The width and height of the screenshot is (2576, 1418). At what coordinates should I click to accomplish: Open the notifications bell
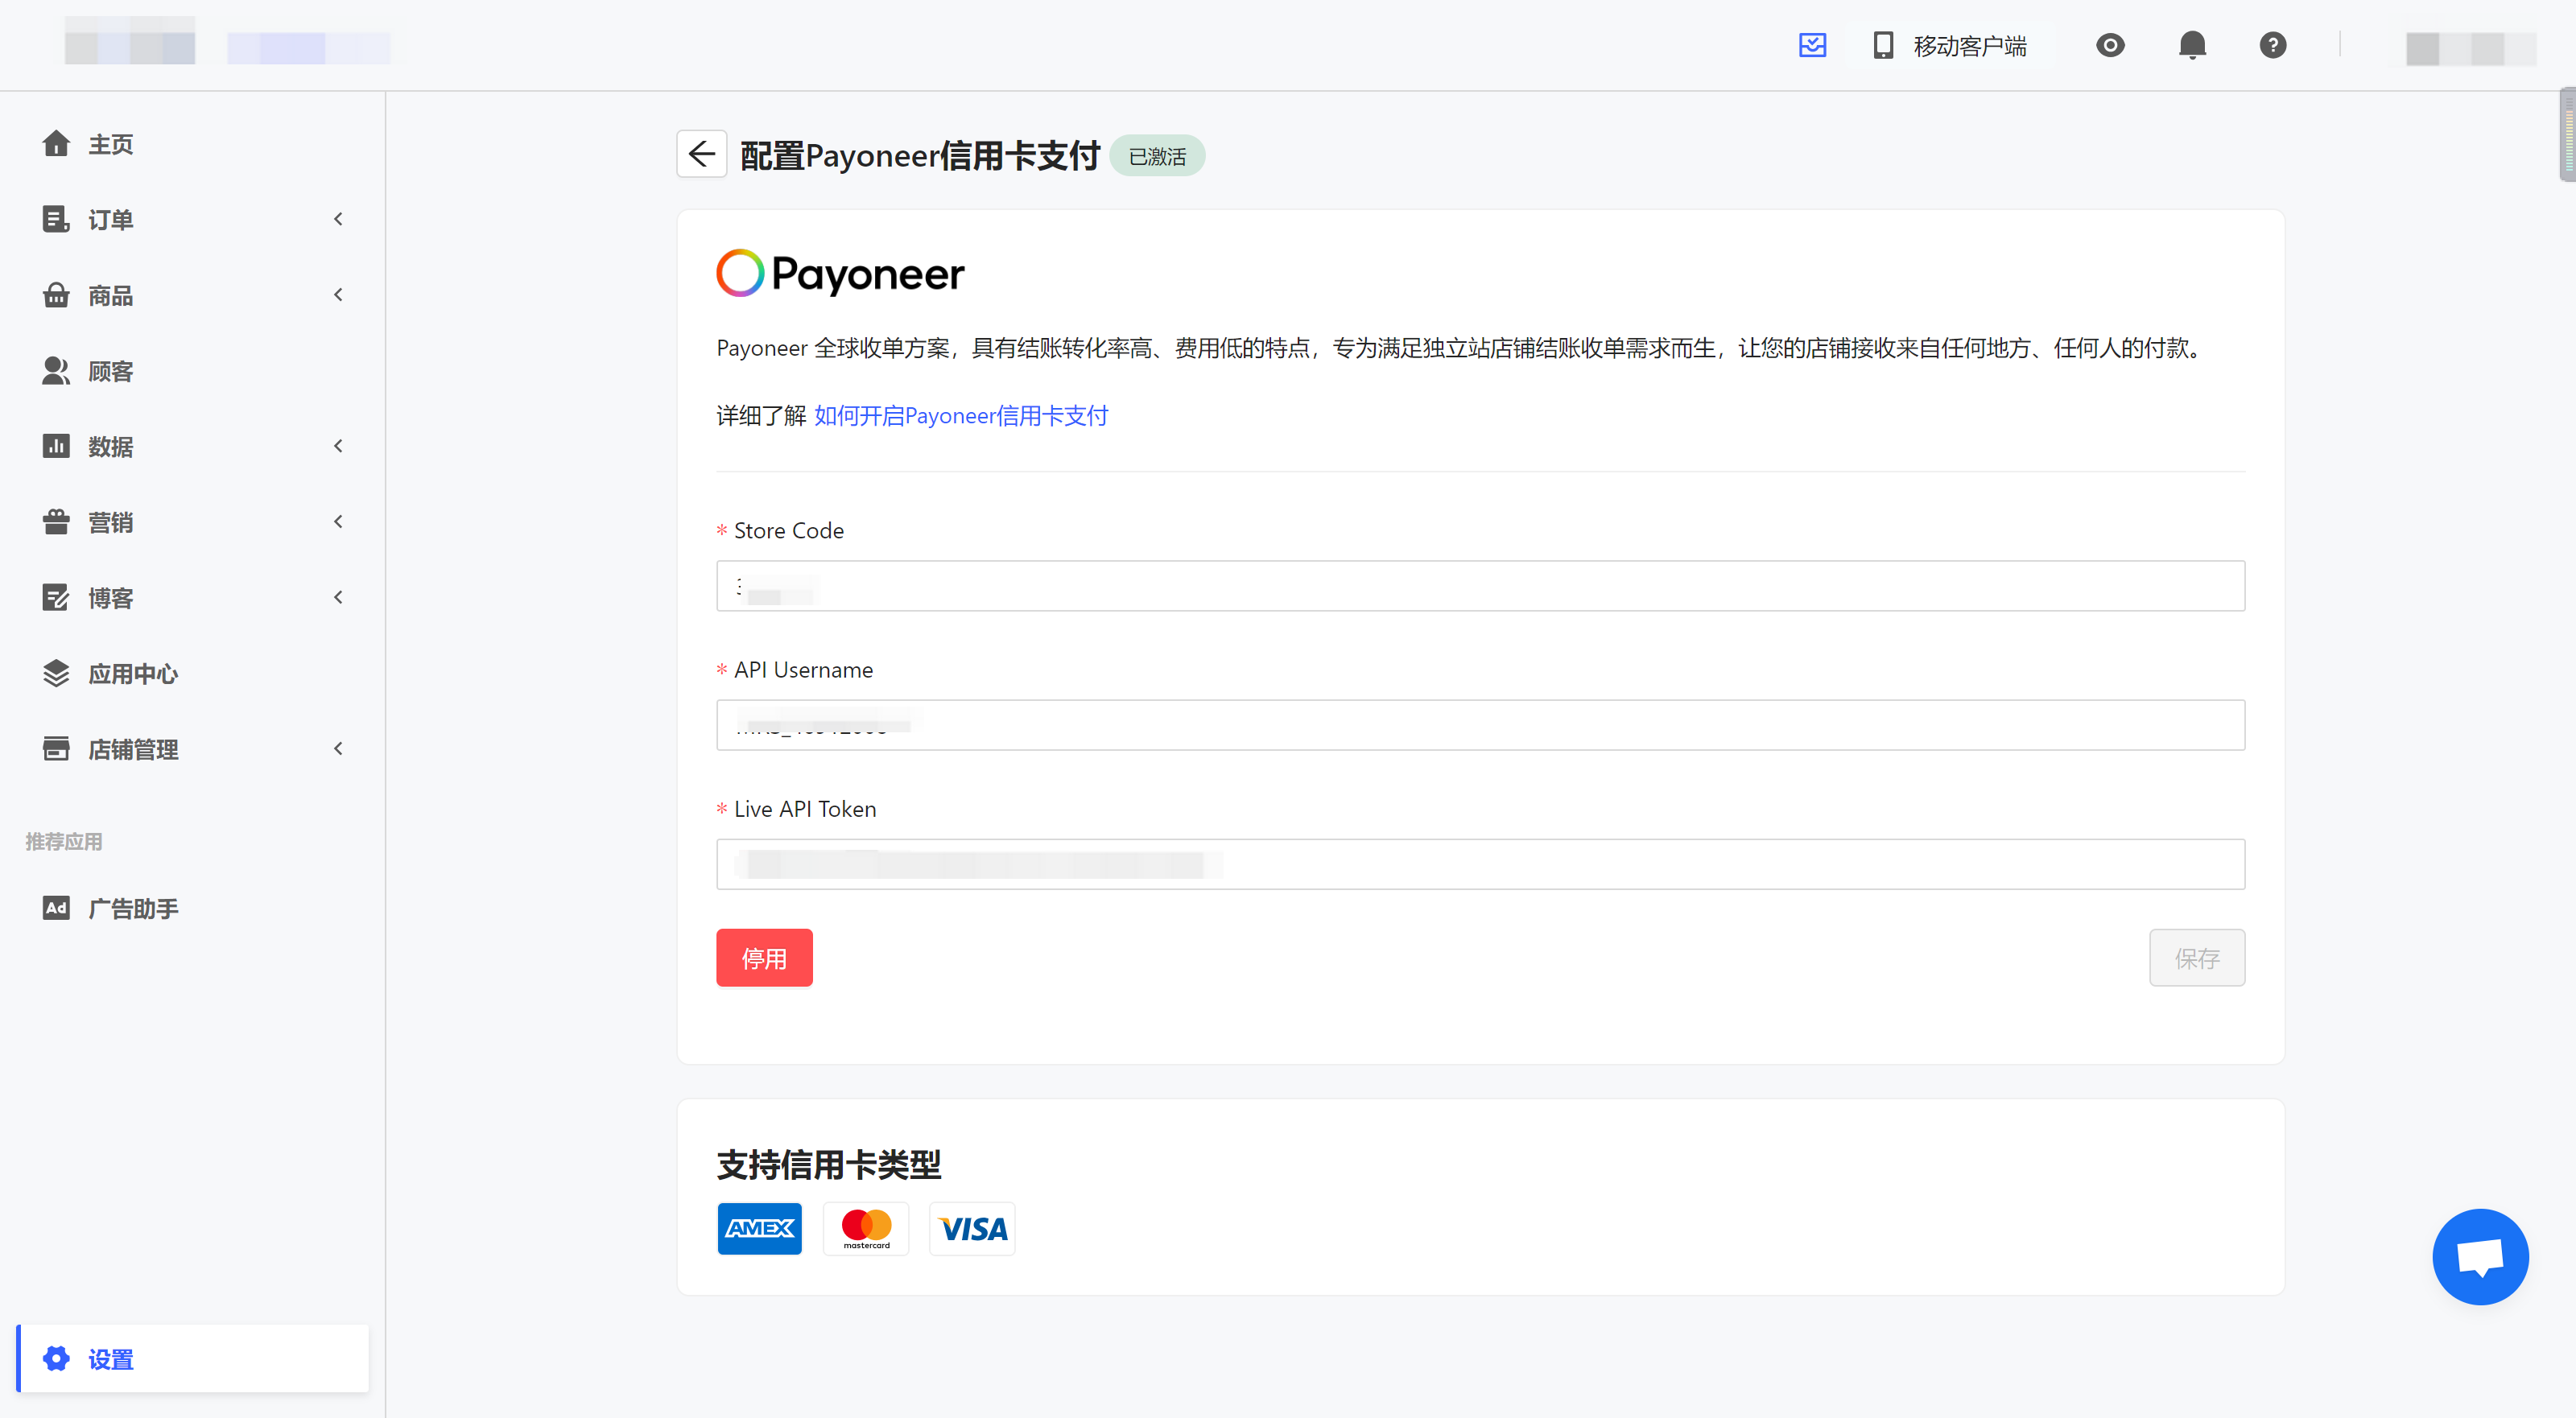[2192, 45]
